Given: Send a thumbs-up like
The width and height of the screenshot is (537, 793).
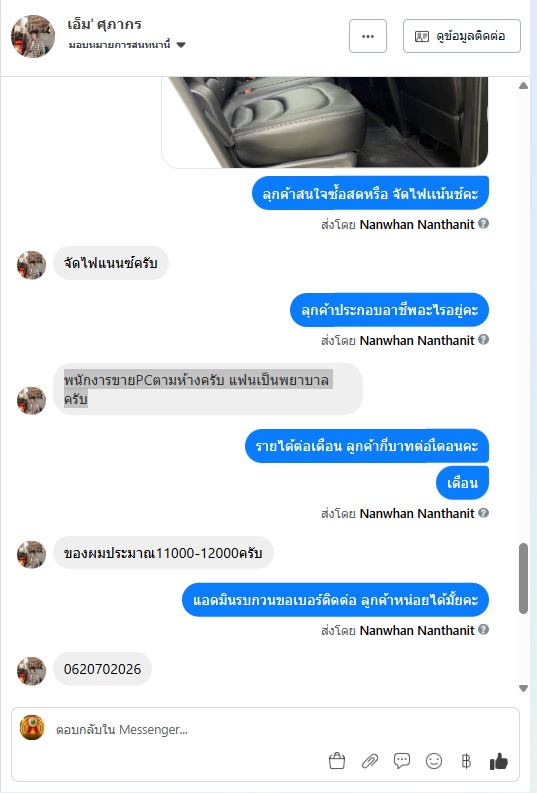Looking at the screenshot, I should [499, 761].
